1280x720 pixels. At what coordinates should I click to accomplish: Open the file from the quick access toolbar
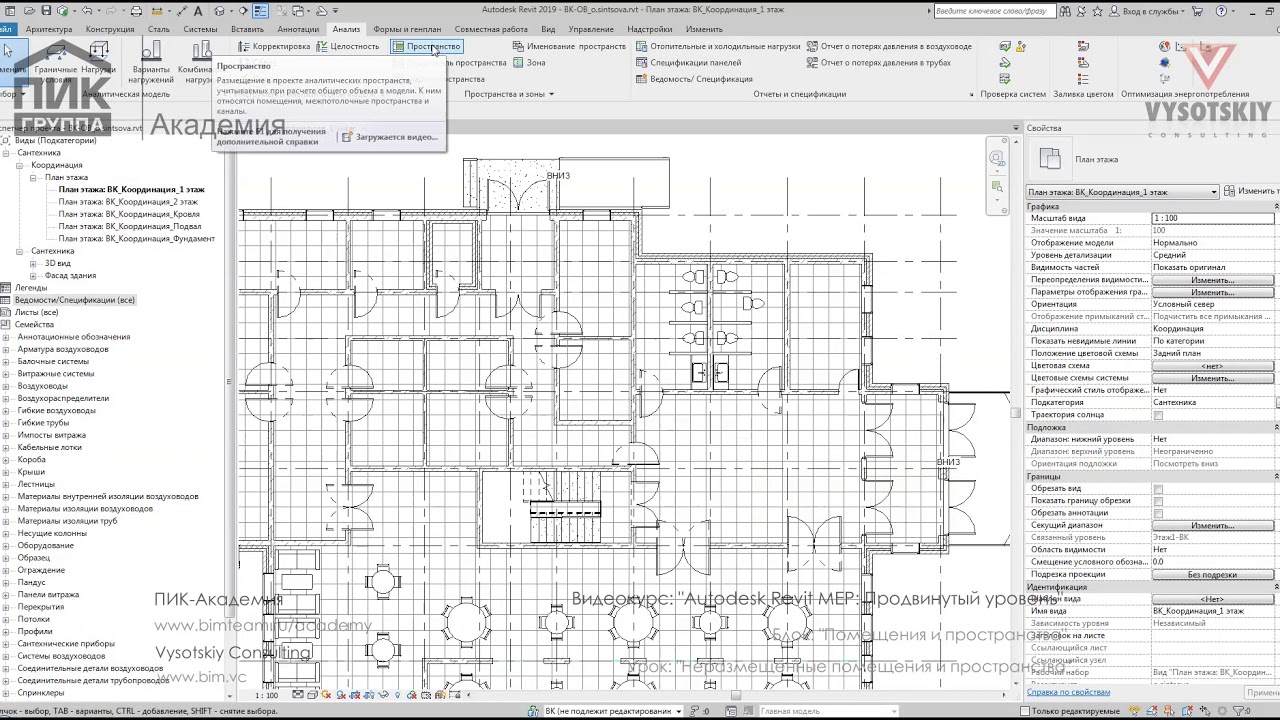[30, 11]
